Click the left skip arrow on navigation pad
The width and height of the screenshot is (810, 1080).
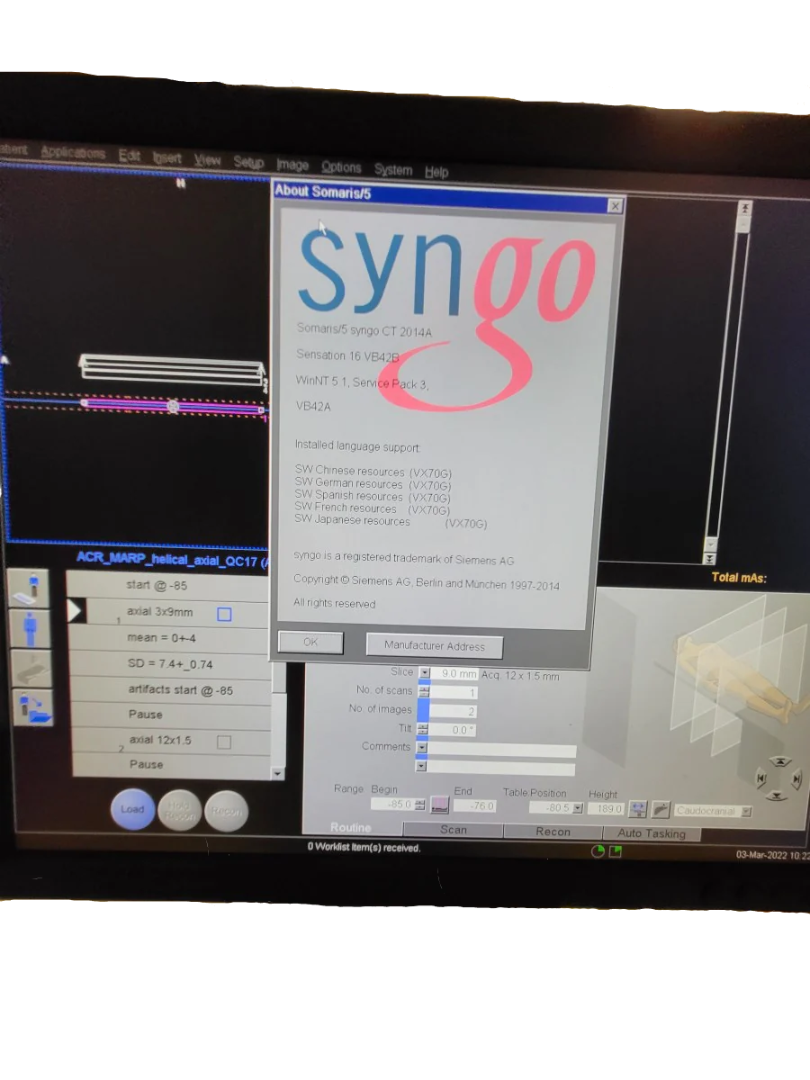point(760,778)
